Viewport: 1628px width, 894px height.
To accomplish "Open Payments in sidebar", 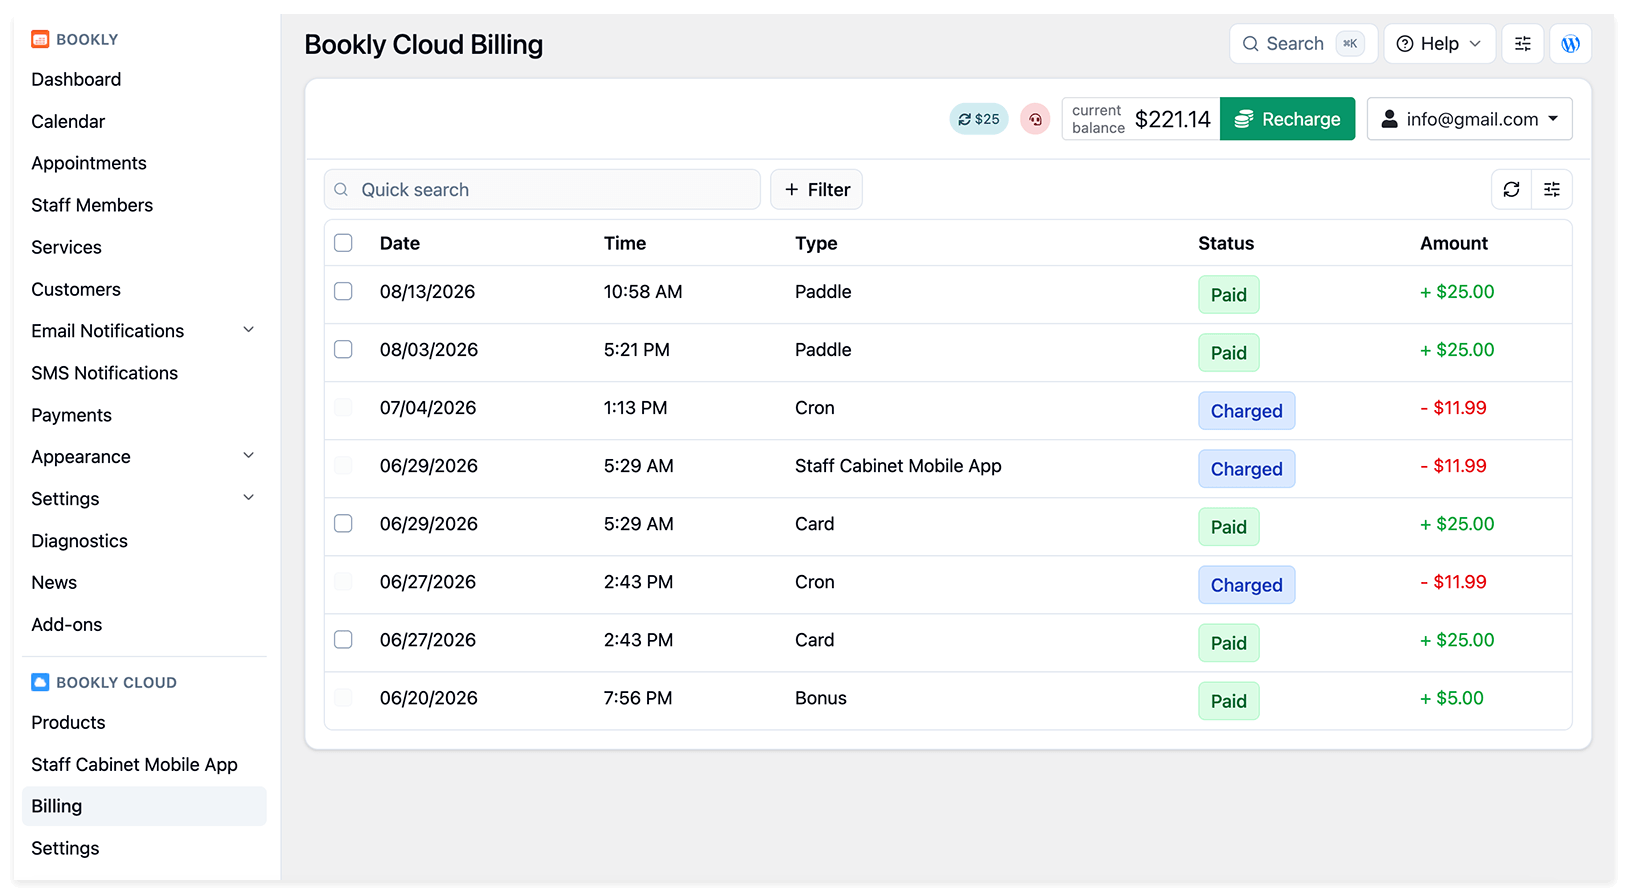I will pyautogui.click(x=72, y=415).
